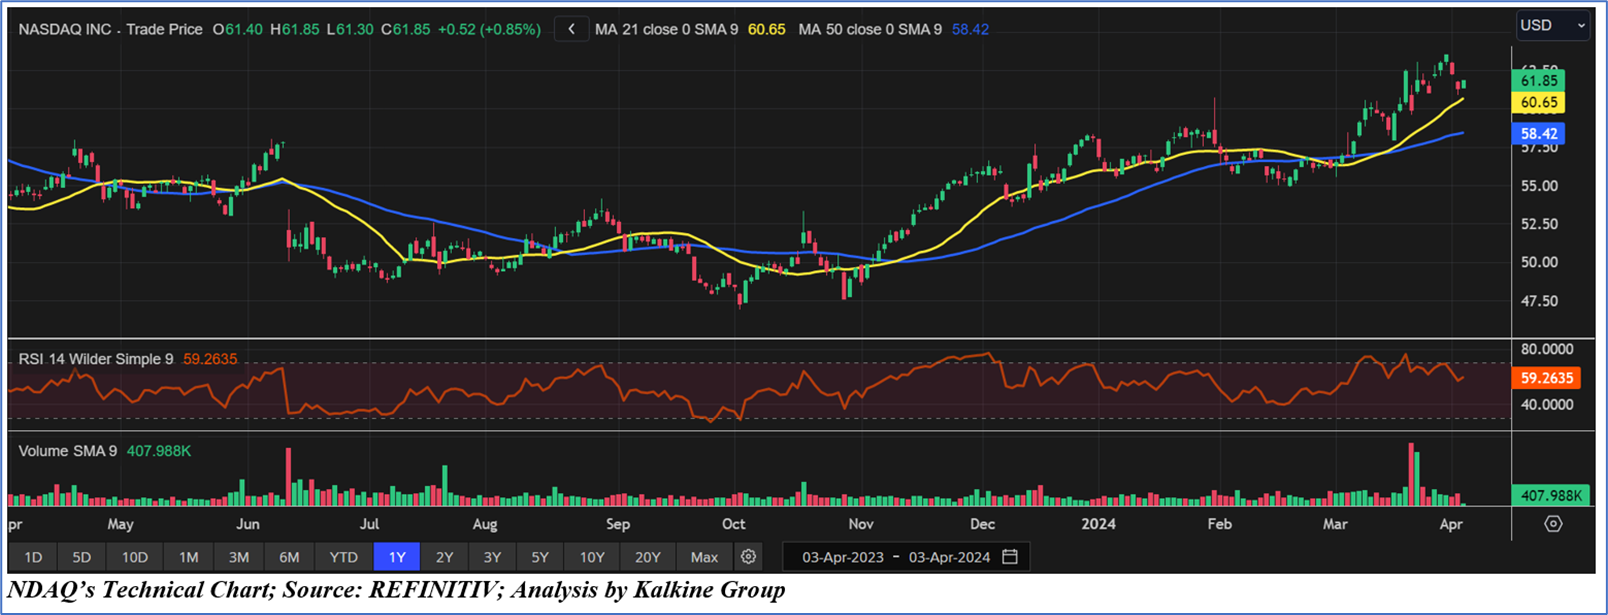1608x615 pixels.
Task: Open the calendar date picker icon
Action: click(x=1010, y=557)
